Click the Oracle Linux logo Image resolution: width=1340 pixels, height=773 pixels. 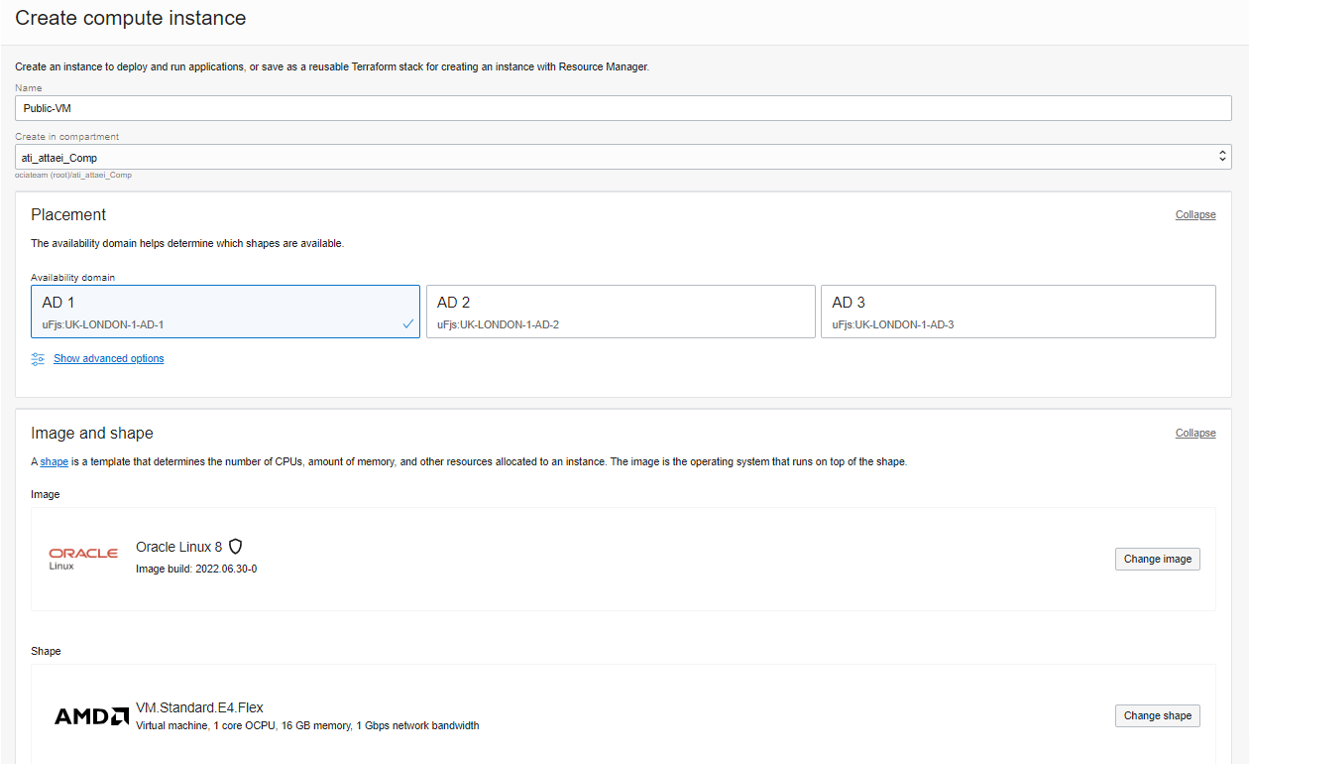click(x=83, y=558)
